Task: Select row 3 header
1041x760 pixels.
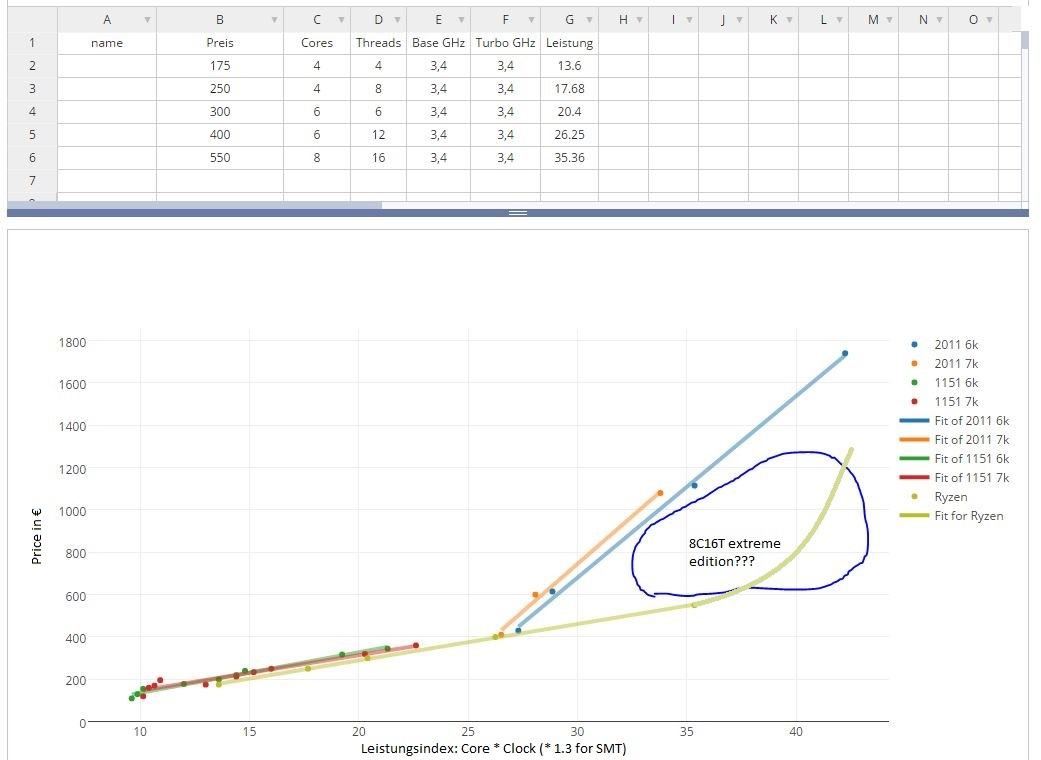Action: pos(32,89)
